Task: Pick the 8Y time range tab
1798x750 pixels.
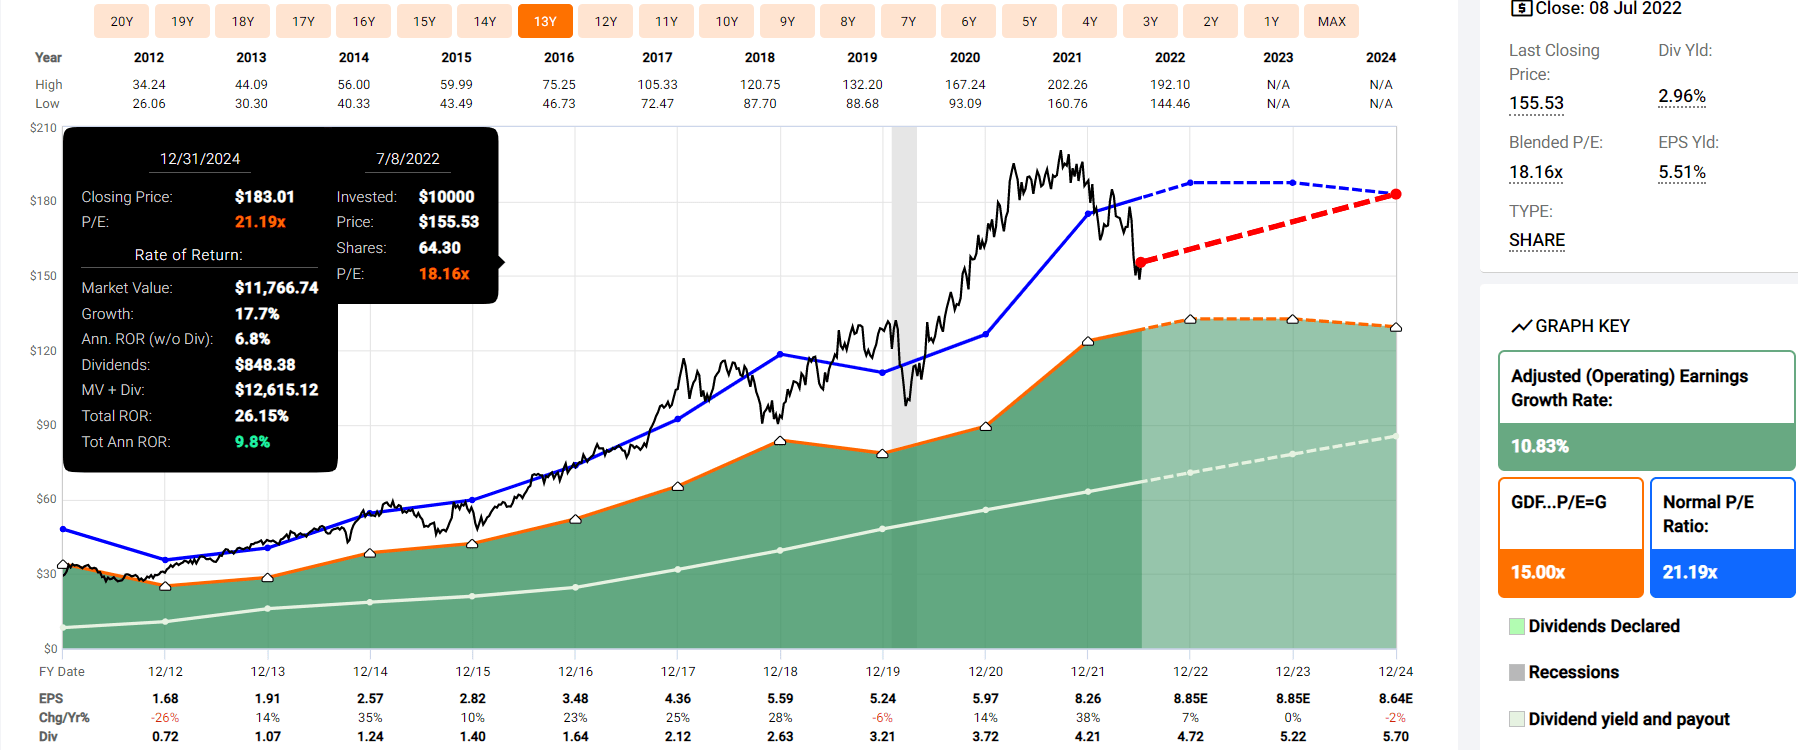Action: (848, 21)
